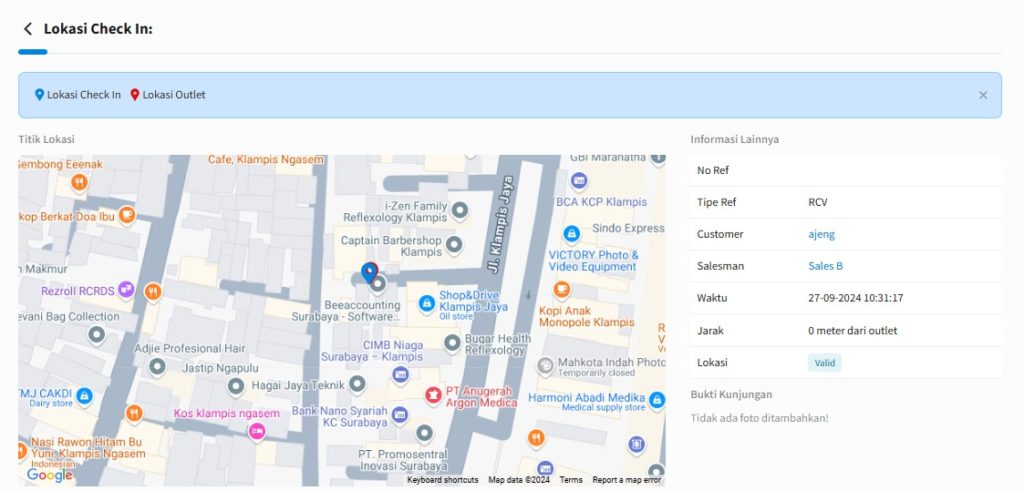Open the i-Zen Family Reflexology map pin
Viewport: 1024px width, 491px height.
coord(460,210)
